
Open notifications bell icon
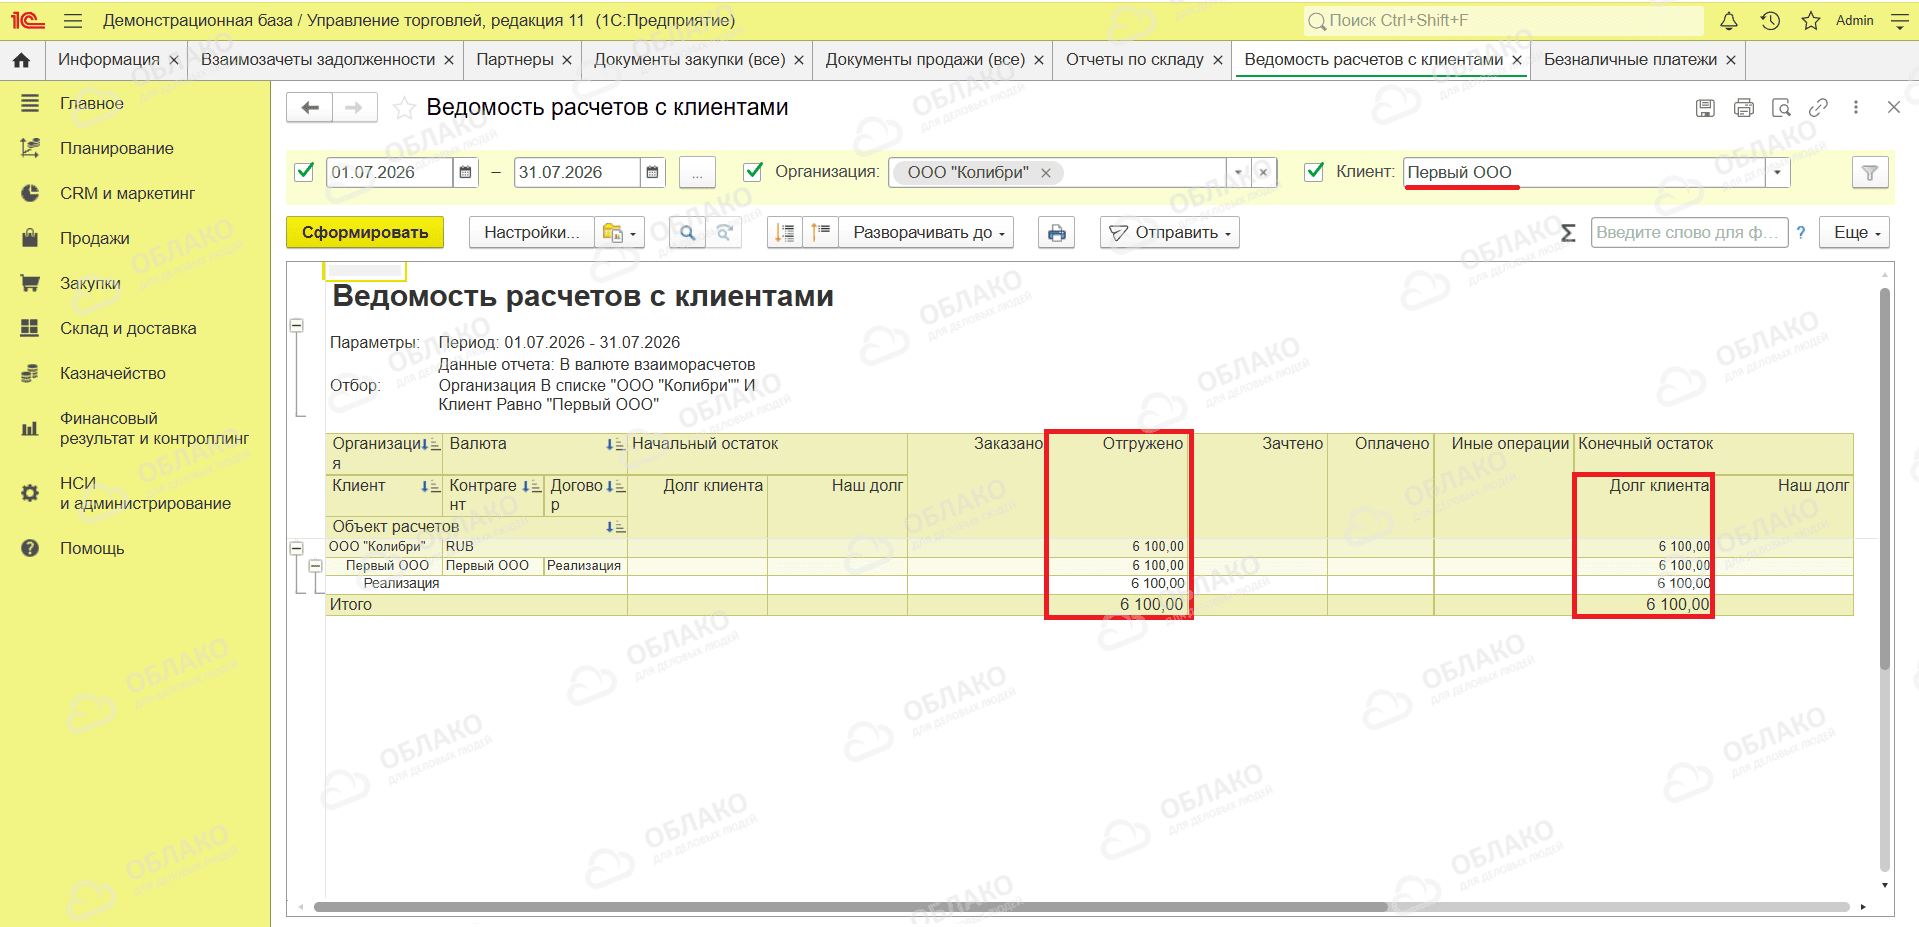pos(1729,20)
